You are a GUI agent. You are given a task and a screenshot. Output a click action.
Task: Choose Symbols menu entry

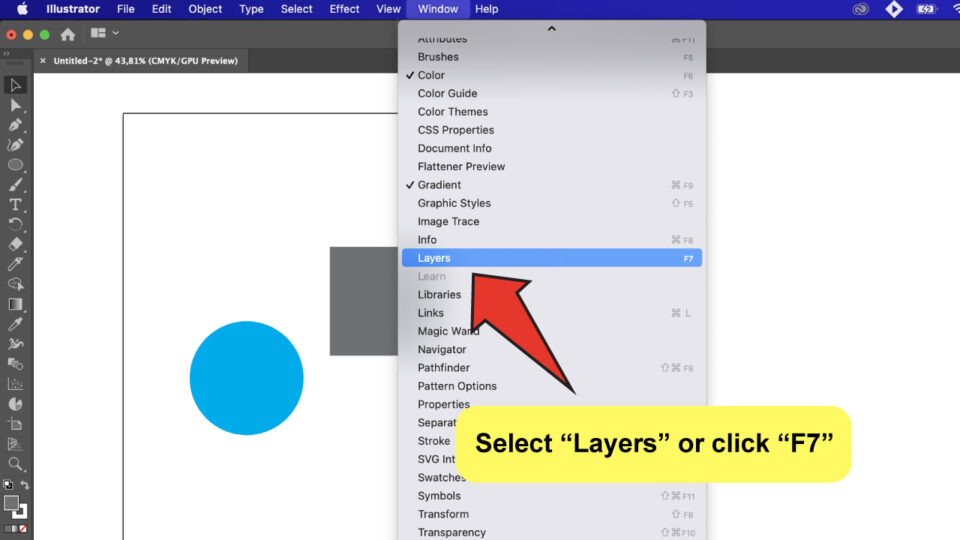pos(552,496)
